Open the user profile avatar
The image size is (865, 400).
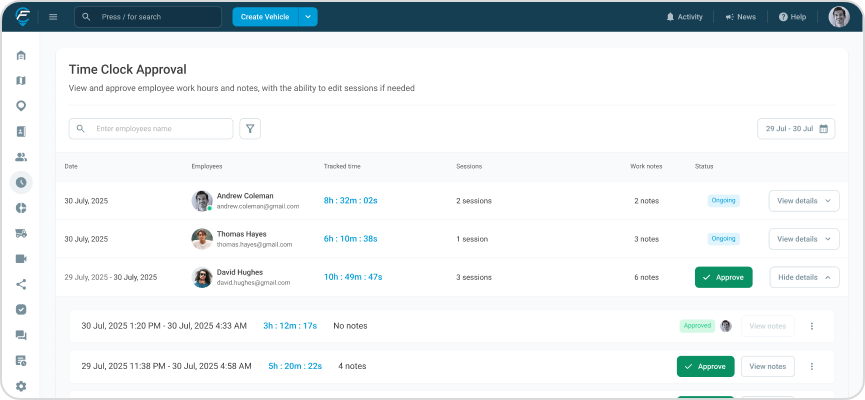[x=839, y=17]
